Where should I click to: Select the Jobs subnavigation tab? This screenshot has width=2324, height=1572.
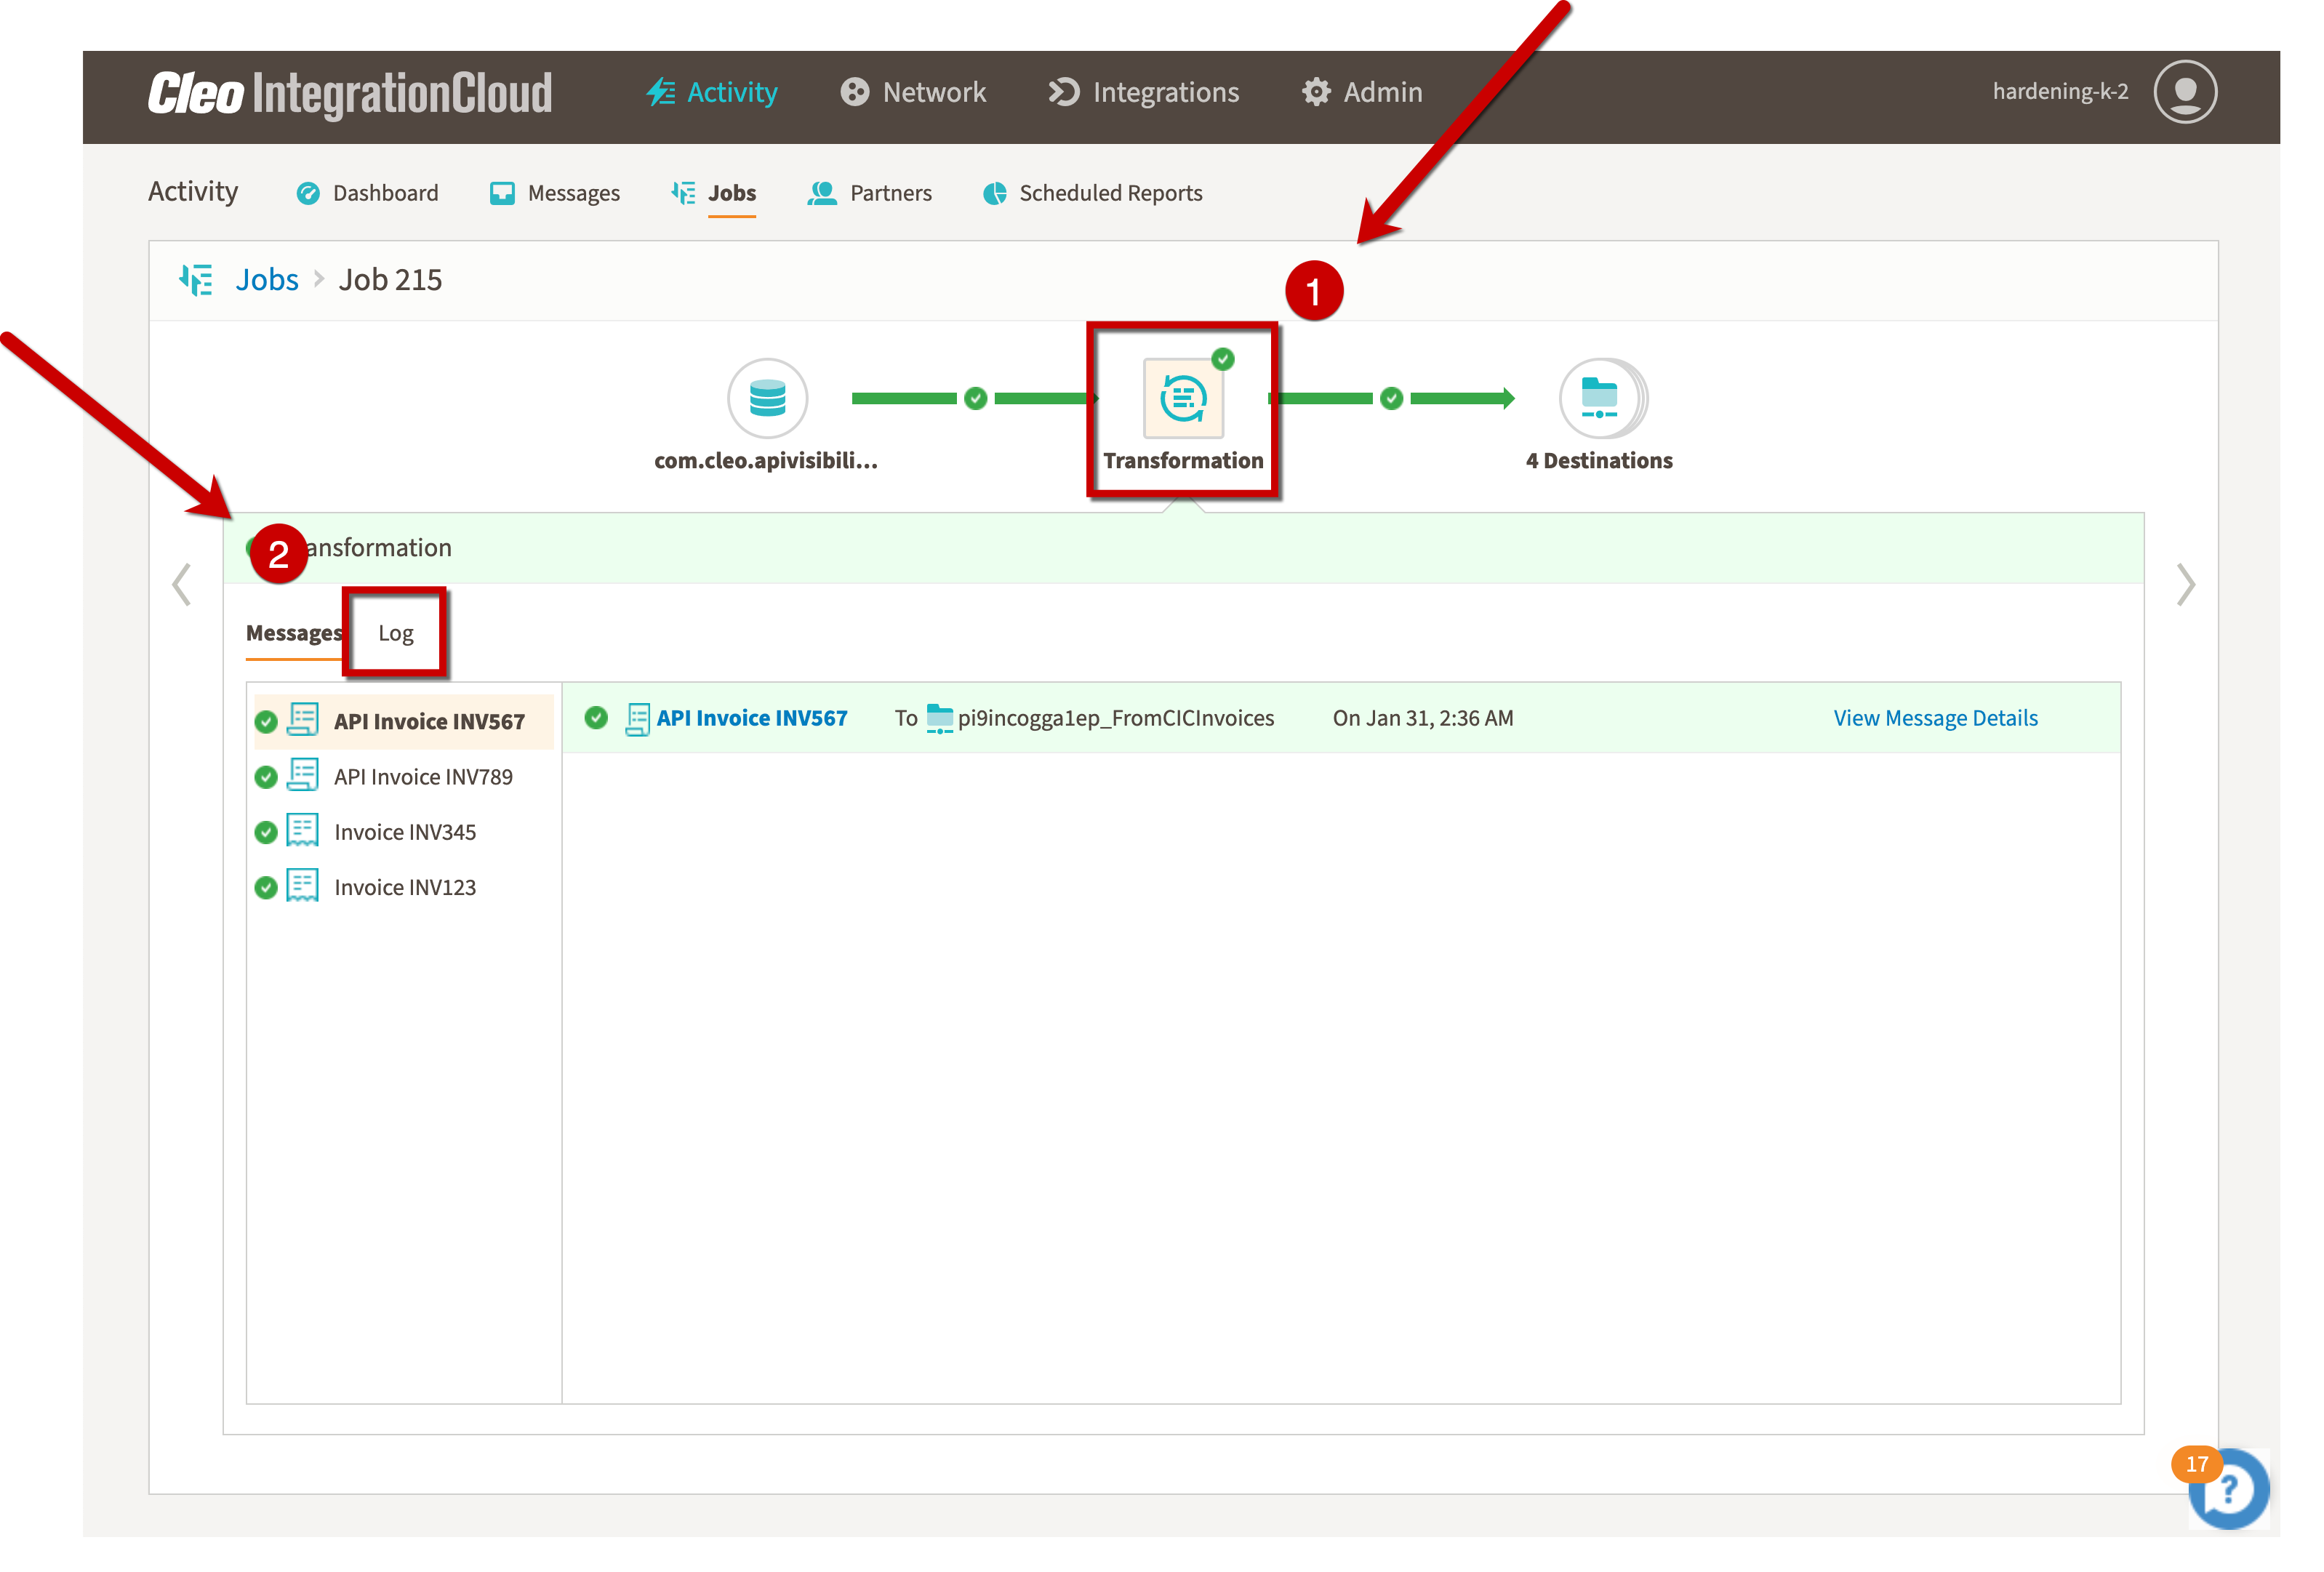pos(714,193)
